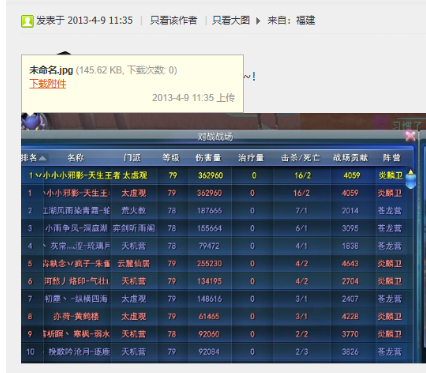Click the 伤害量 column header
Screen dimensions: 426x373
(x=208, y=158)
